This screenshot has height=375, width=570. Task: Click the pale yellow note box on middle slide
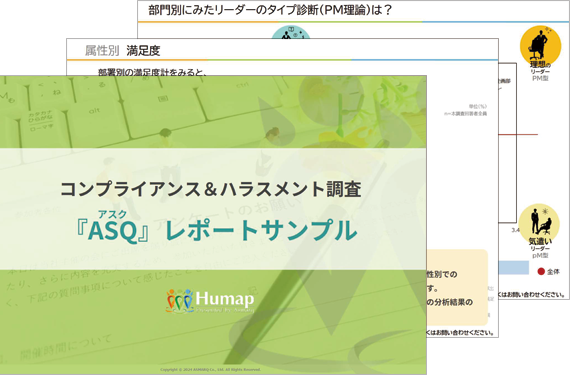pos(457,287)
